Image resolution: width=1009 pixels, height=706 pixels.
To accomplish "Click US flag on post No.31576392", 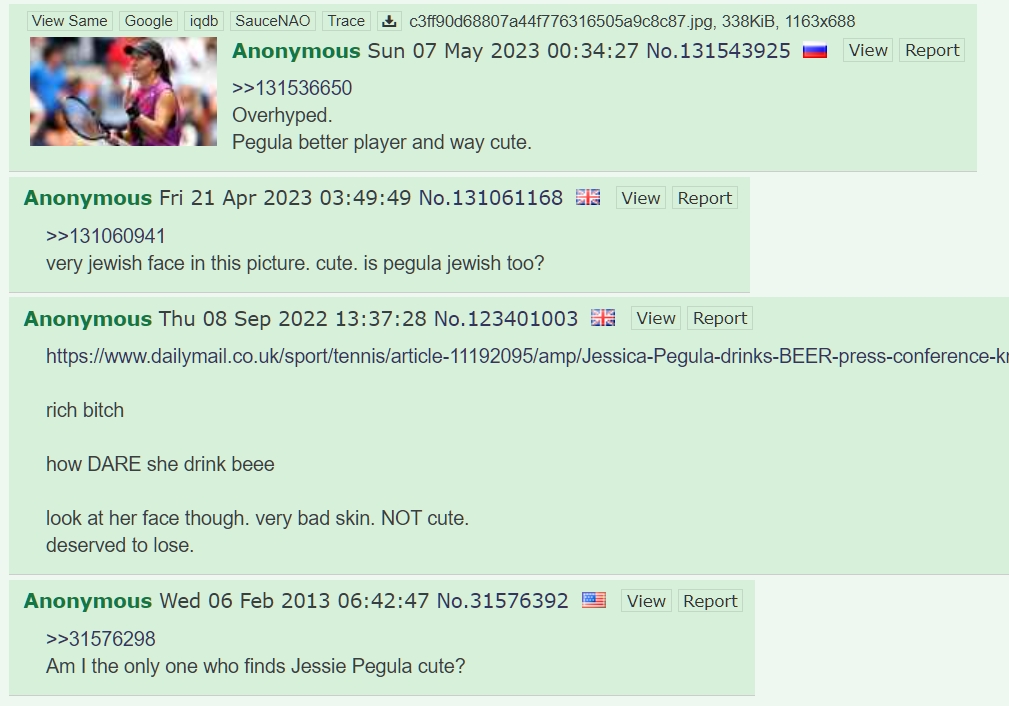I will coord(594,600).
